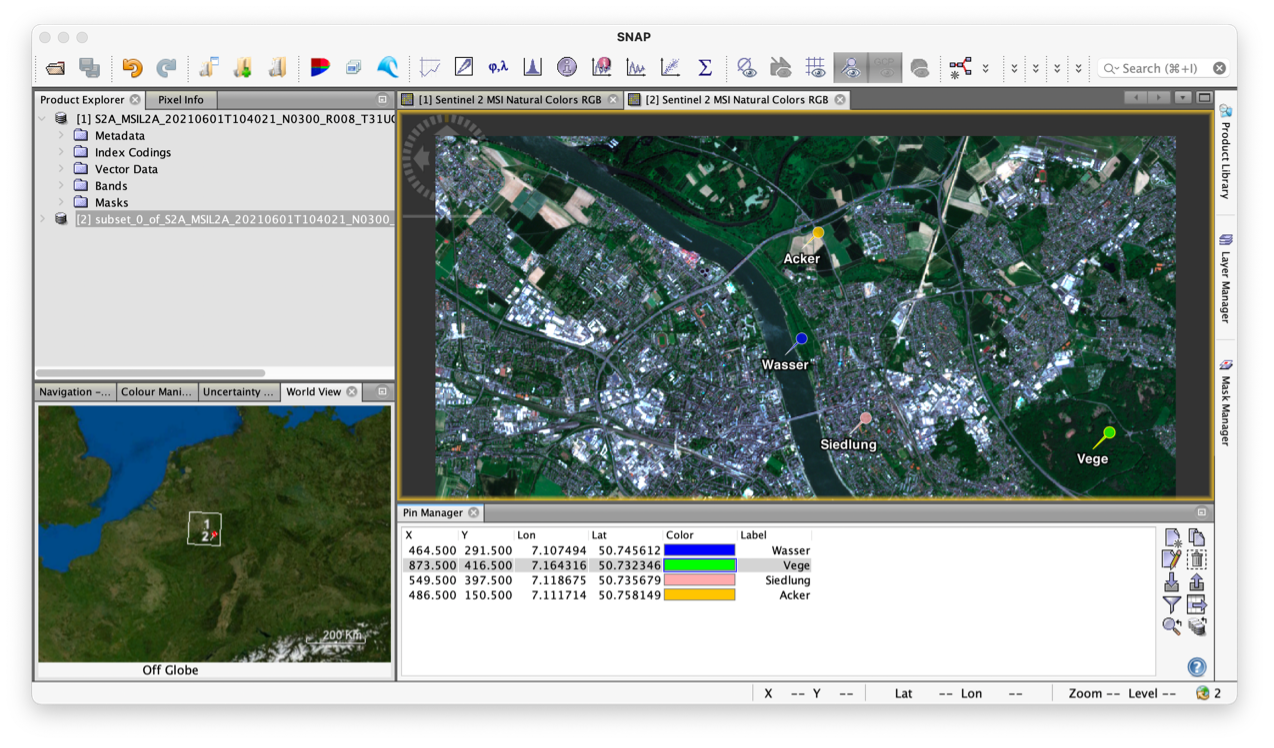Screen dimensions: 1274x748
Task: Create a new pin in Pin Manager
Action: 1172,537
